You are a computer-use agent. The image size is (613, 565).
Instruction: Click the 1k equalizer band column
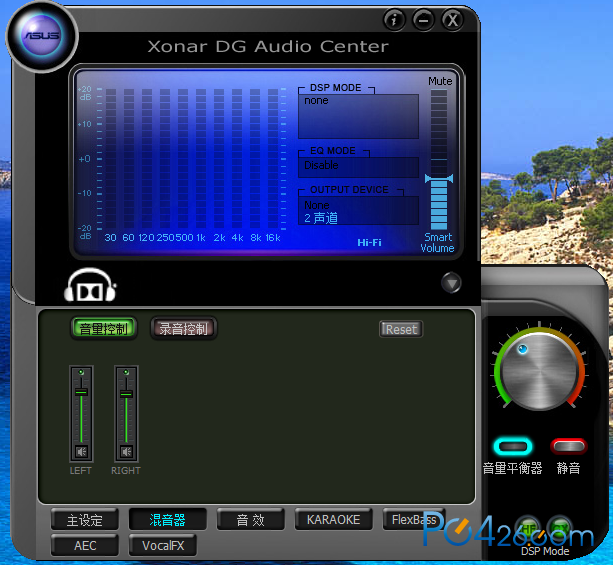tap(201, 158)
